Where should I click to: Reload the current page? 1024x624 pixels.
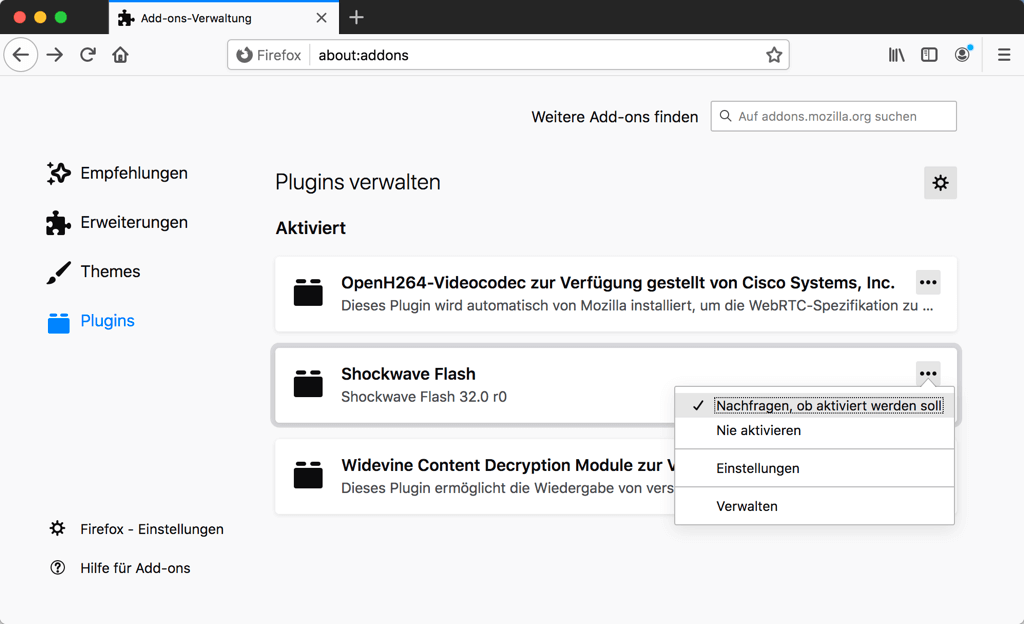point(88,55)
